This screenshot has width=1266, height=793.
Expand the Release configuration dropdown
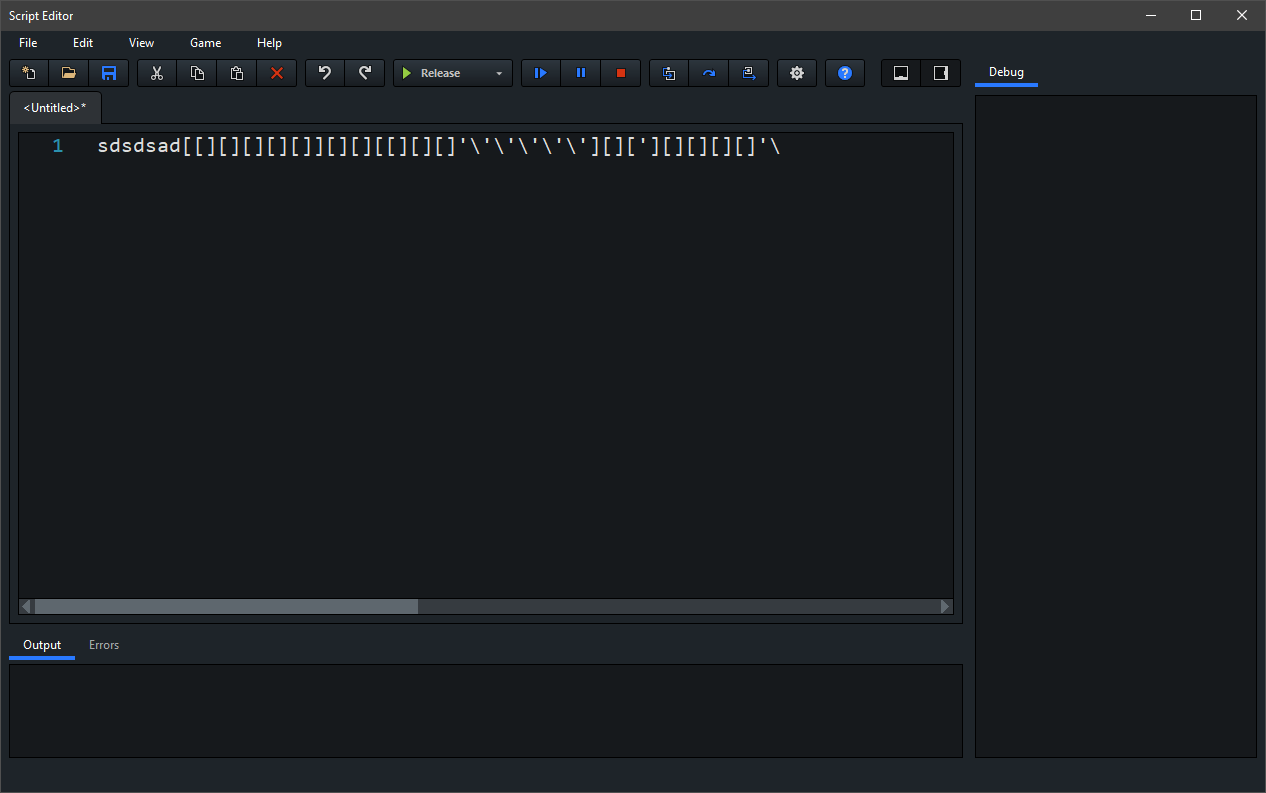pyautogui.click(x=499, y=73)
